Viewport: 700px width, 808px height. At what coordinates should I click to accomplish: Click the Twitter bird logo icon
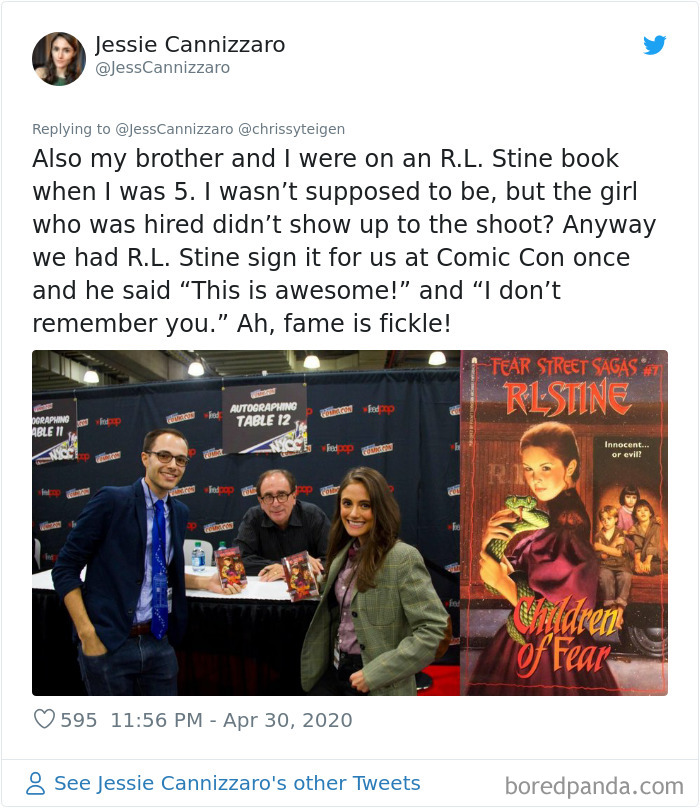tap(655, 45)
